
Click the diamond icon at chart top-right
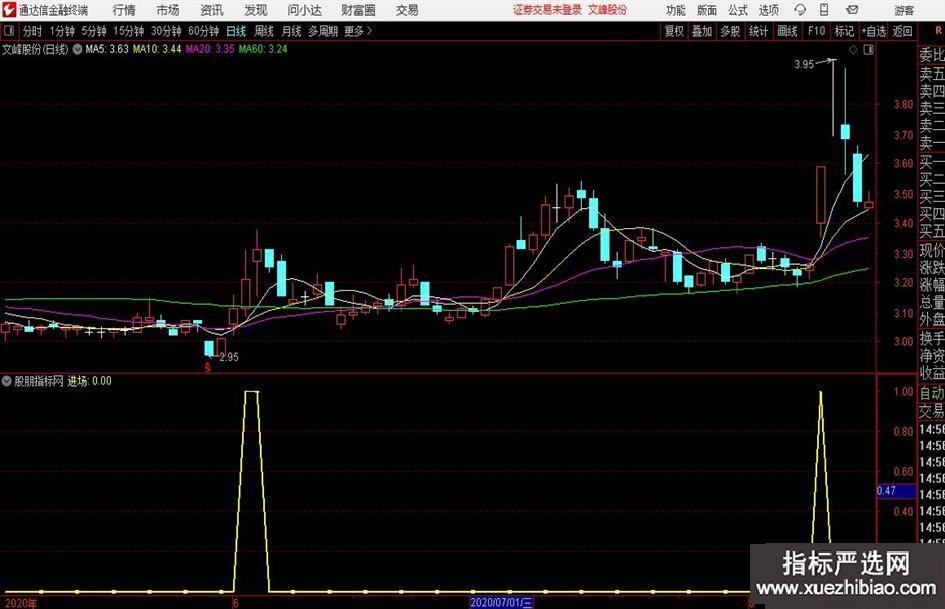click(x=852, y=48)
